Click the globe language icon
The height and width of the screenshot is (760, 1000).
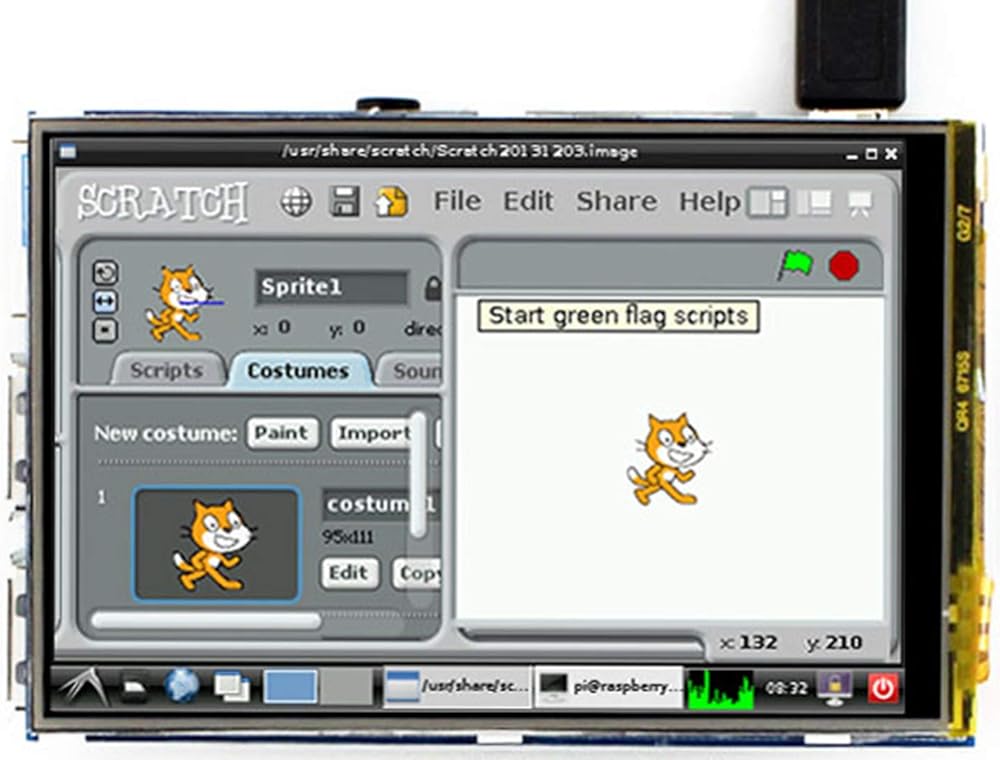pyautogui.click(x=296, y=202)
